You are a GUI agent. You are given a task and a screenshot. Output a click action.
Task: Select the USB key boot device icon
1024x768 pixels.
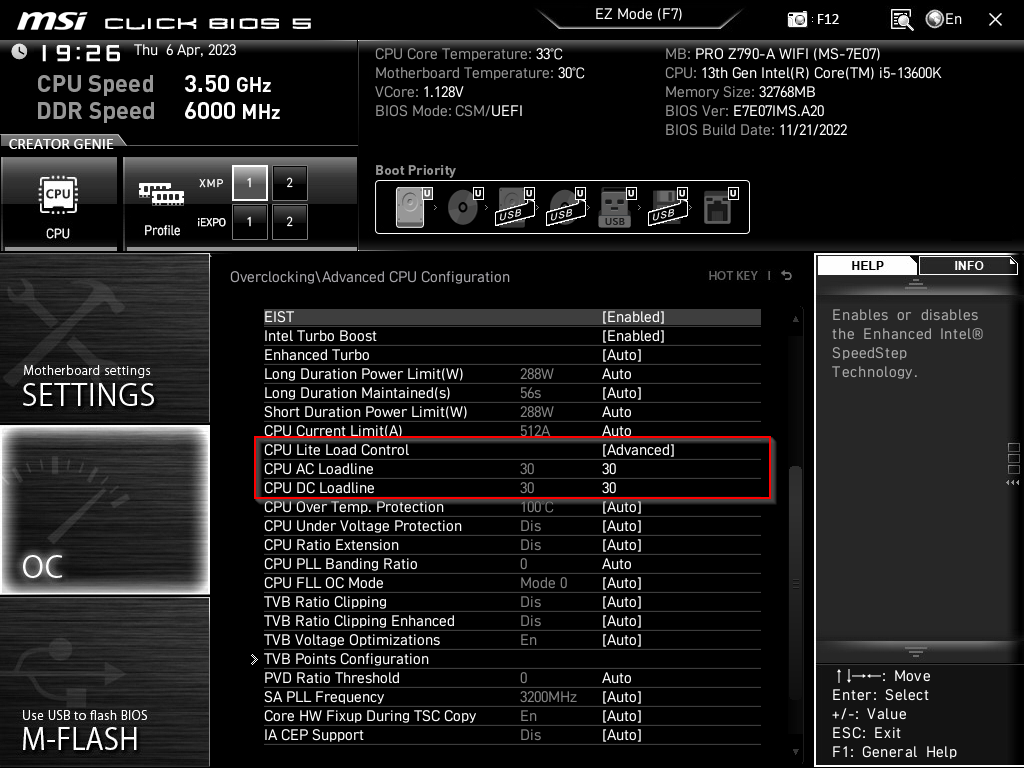pos(616,207)
